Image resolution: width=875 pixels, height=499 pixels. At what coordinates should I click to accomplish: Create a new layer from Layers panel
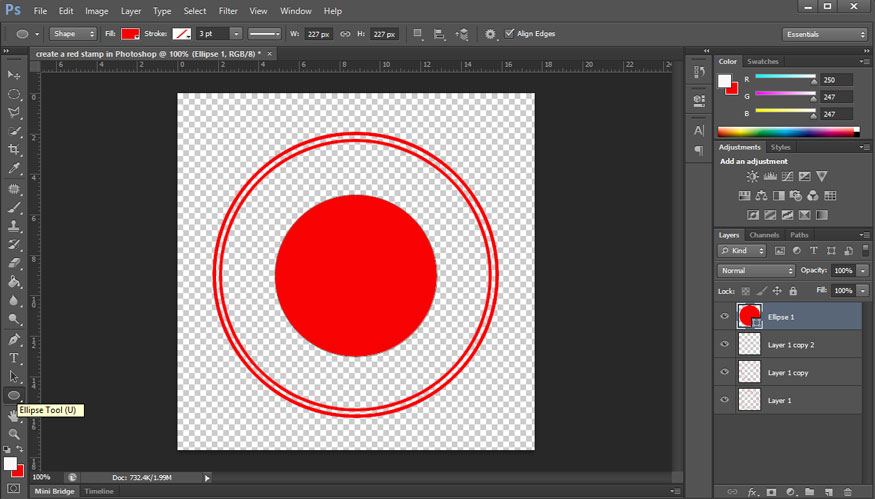click(x=828, y=492)
